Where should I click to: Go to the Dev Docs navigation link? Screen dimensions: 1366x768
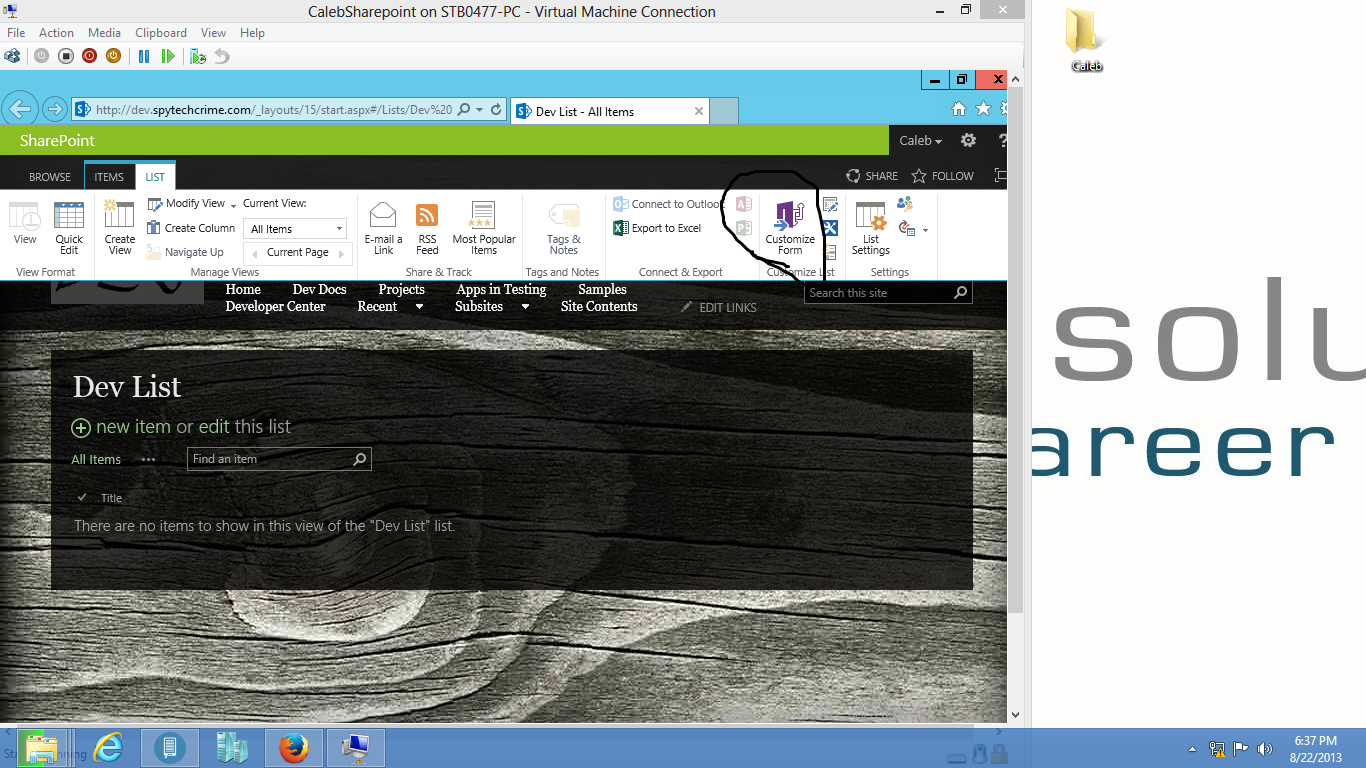point(319,290)
